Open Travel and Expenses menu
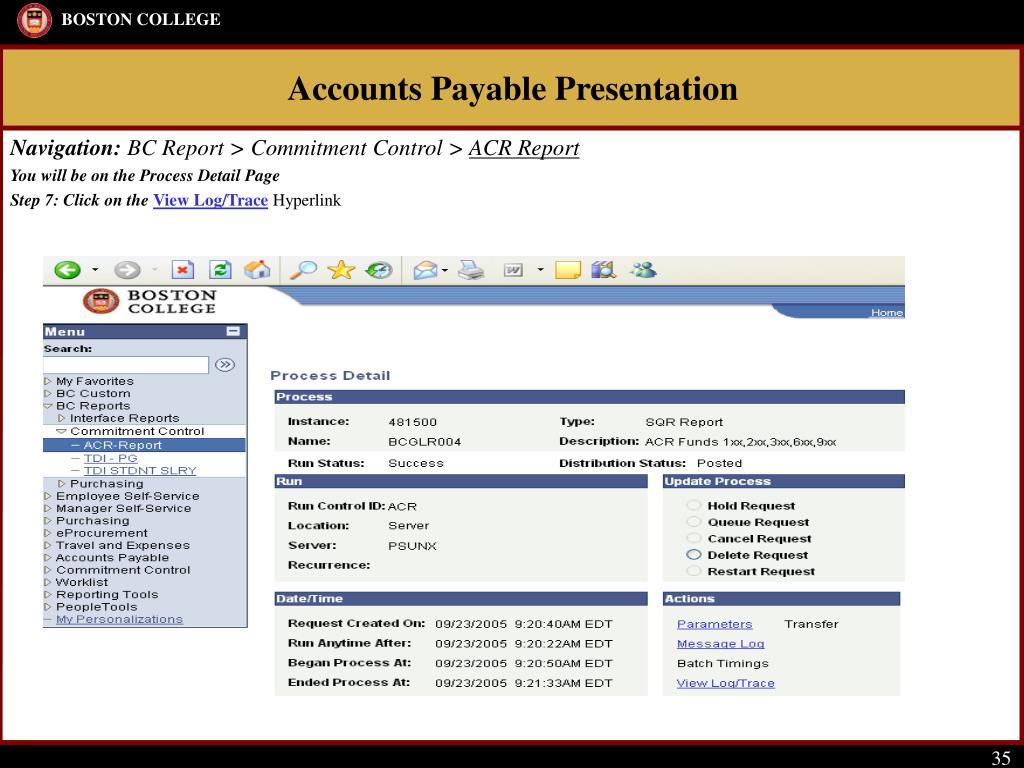Image resolution: width=1024 pixels, height=768 pixels. [123, 545]
